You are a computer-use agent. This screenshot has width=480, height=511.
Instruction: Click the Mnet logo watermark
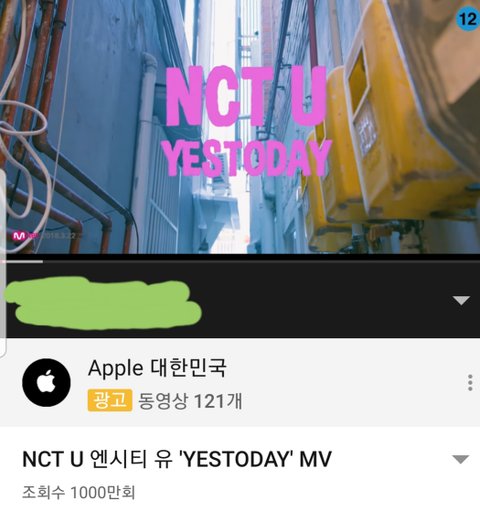(19, 236)
